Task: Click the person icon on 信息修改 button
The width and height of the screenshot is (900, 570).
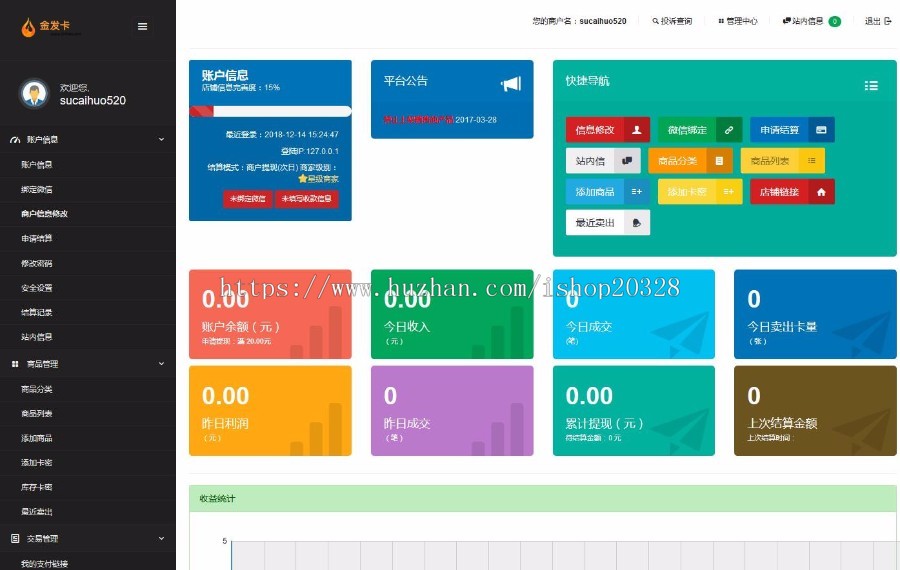Action: (x=637, y=130)
